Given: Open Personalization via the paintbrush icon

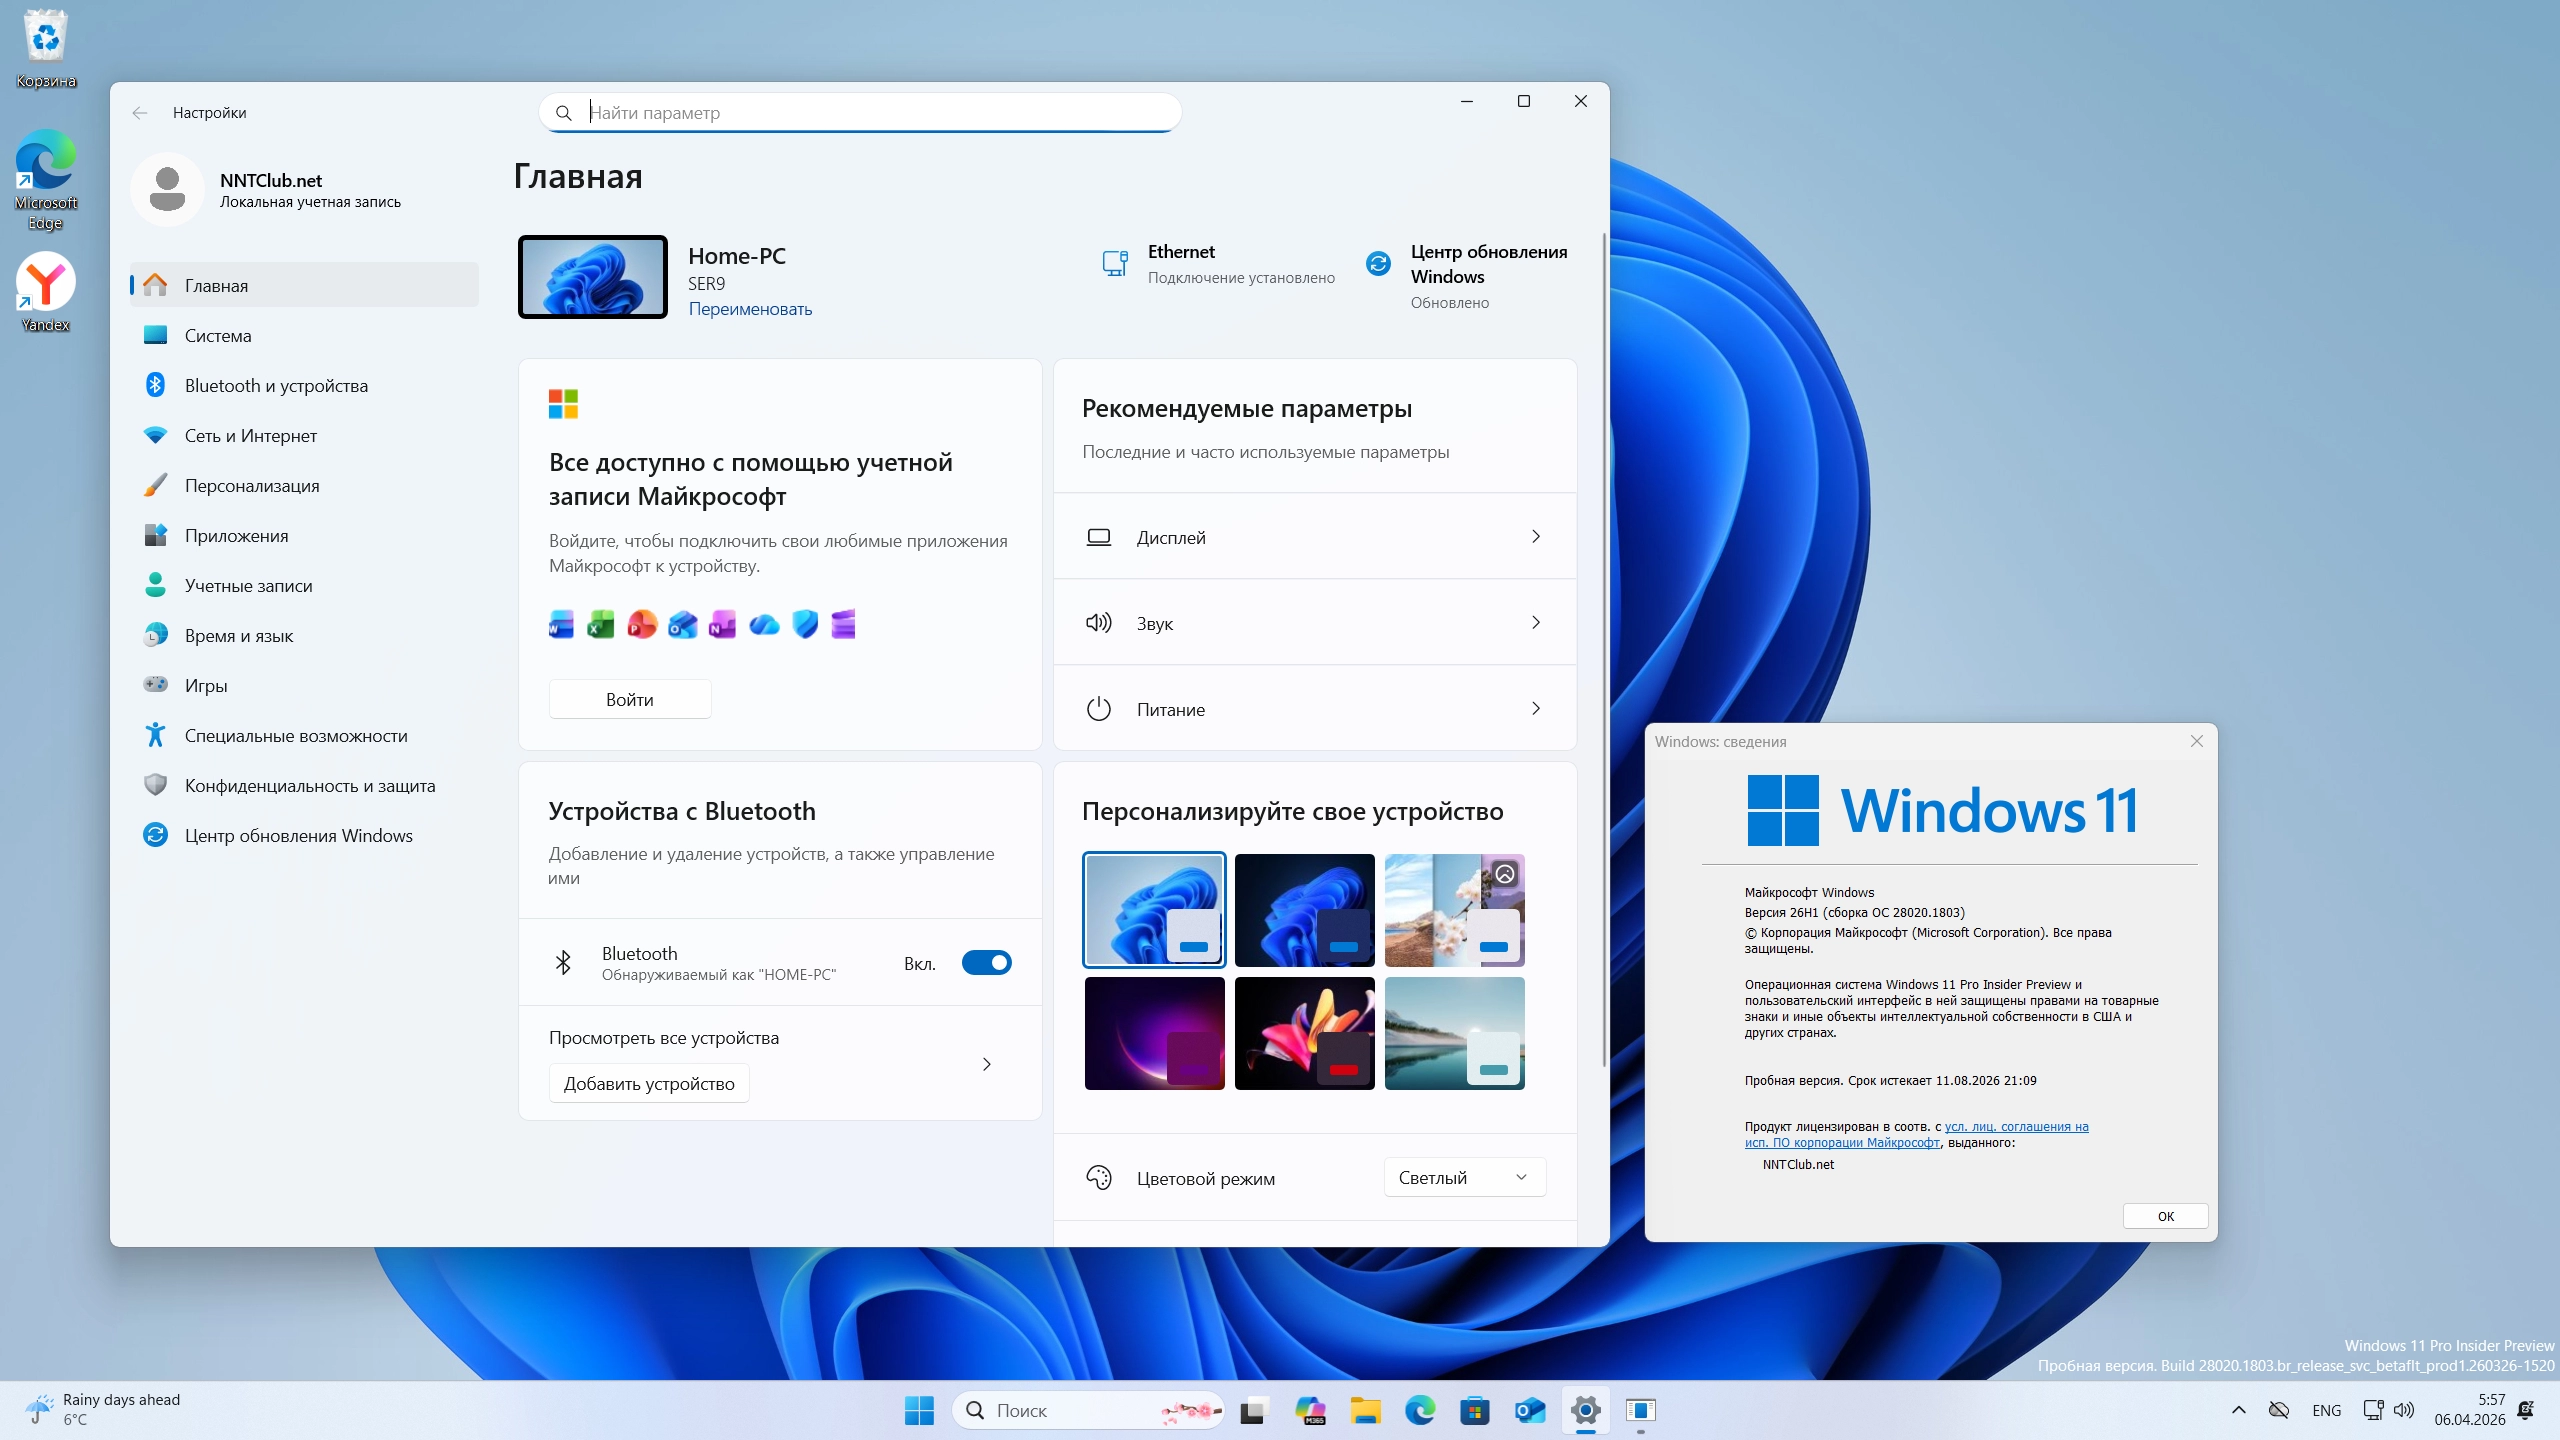Looking at the screenshot, I should pyautogui.click(x=155, y=485).
